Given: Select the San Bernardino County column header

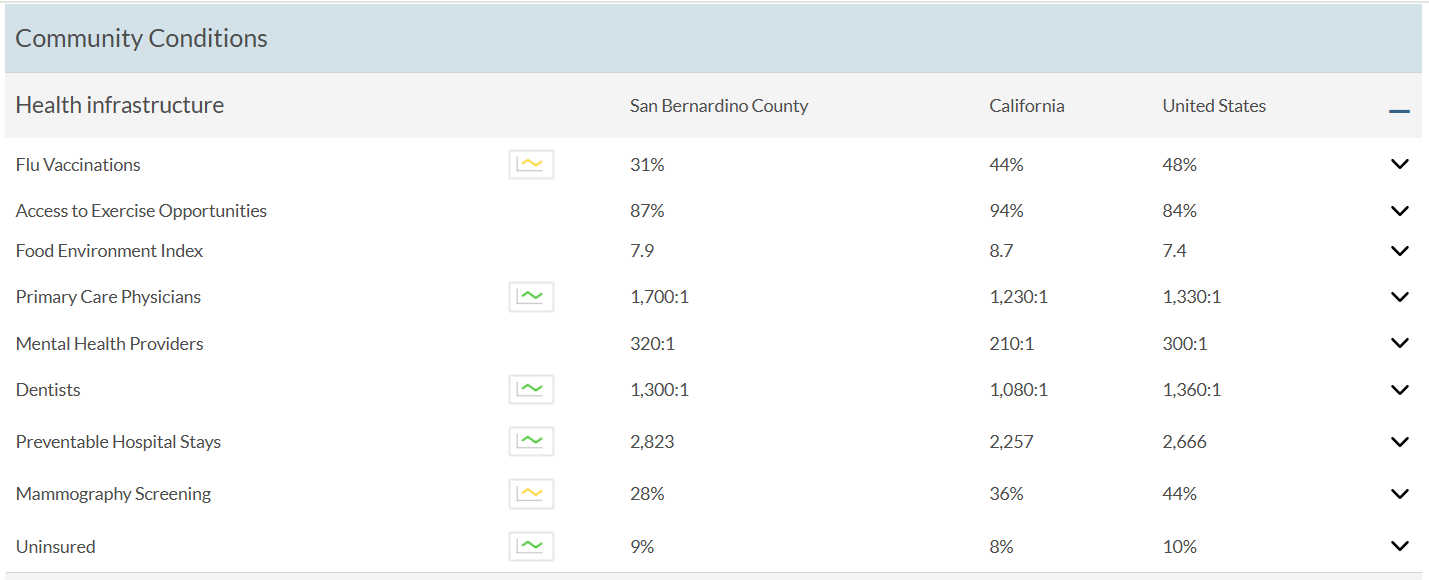Looking at the screenshot, I should click(x=718, y=106).
